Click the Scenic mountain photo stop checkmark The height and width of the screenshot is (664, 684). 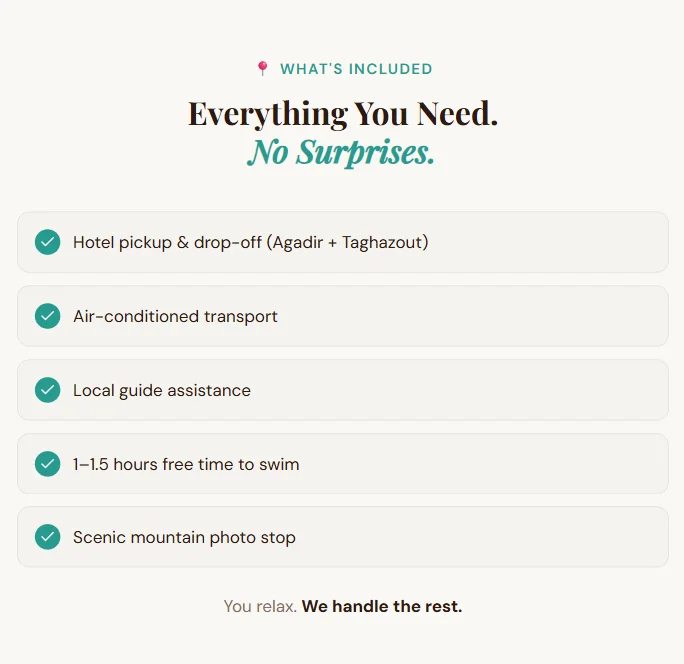(x=47, y=537)
